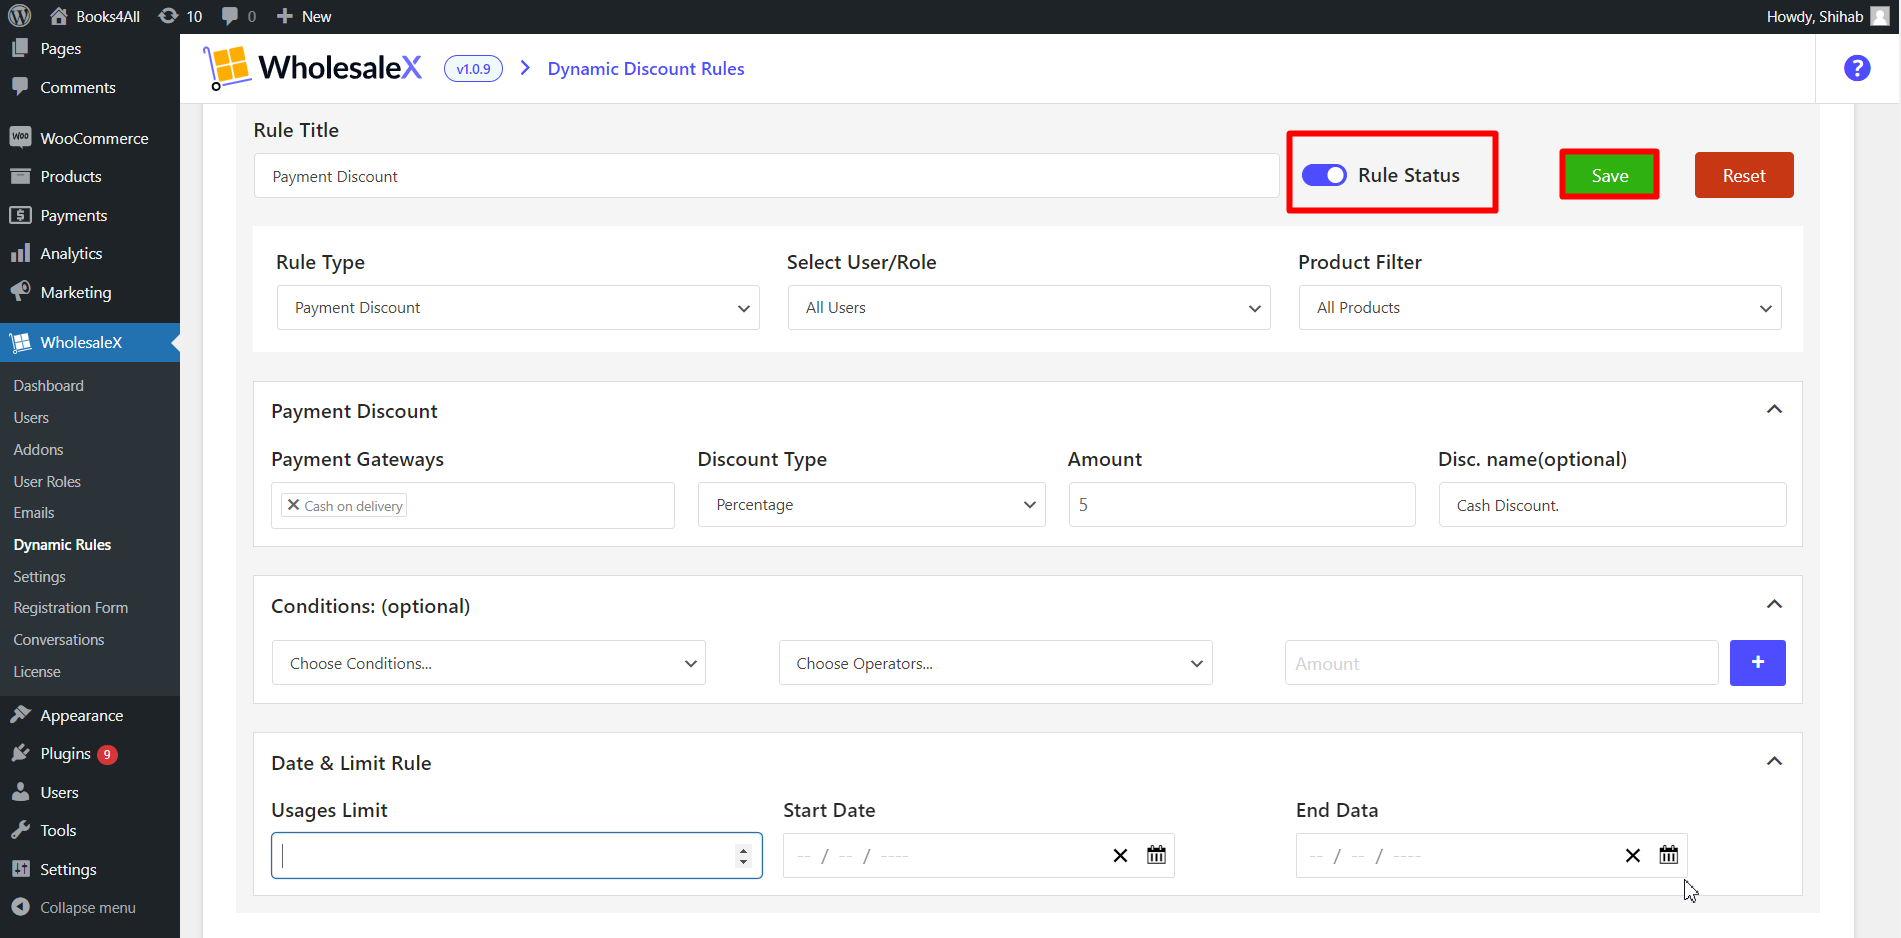
Task: Open the Choose Conditions dropdown
Action: [489, 663]
